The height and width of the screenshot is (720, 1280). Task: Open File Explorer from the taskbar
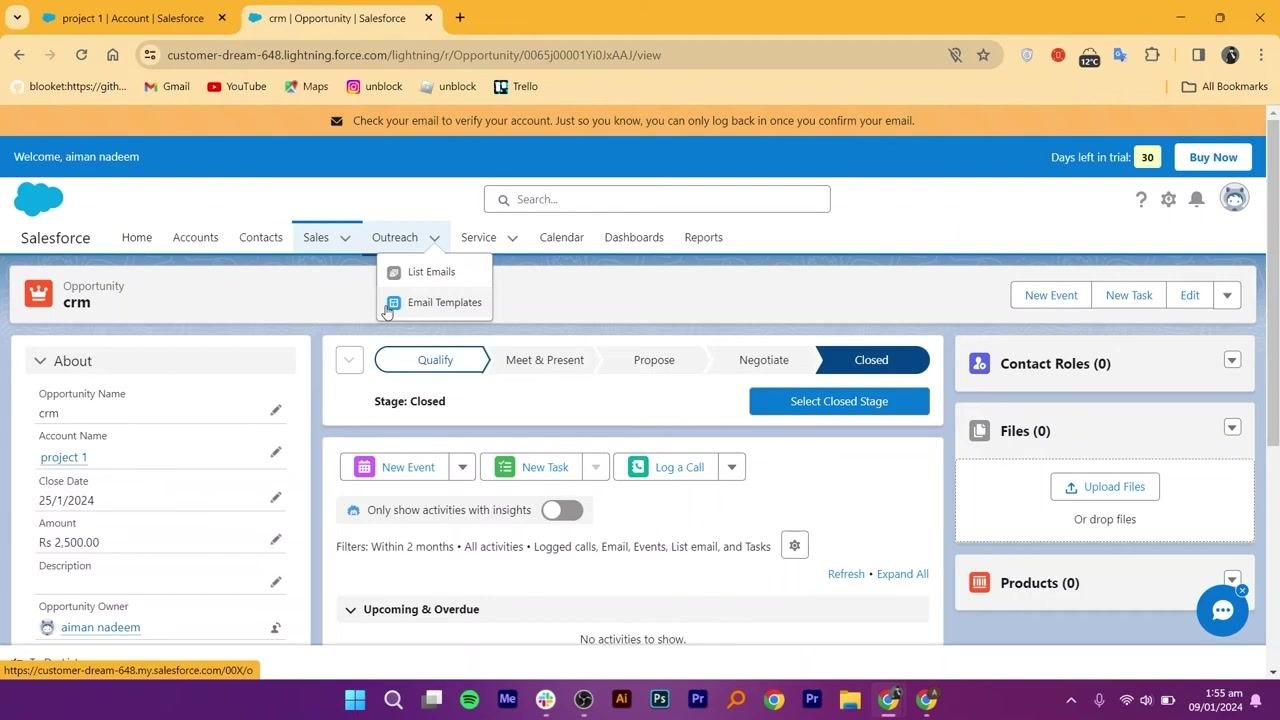point(849,699)
